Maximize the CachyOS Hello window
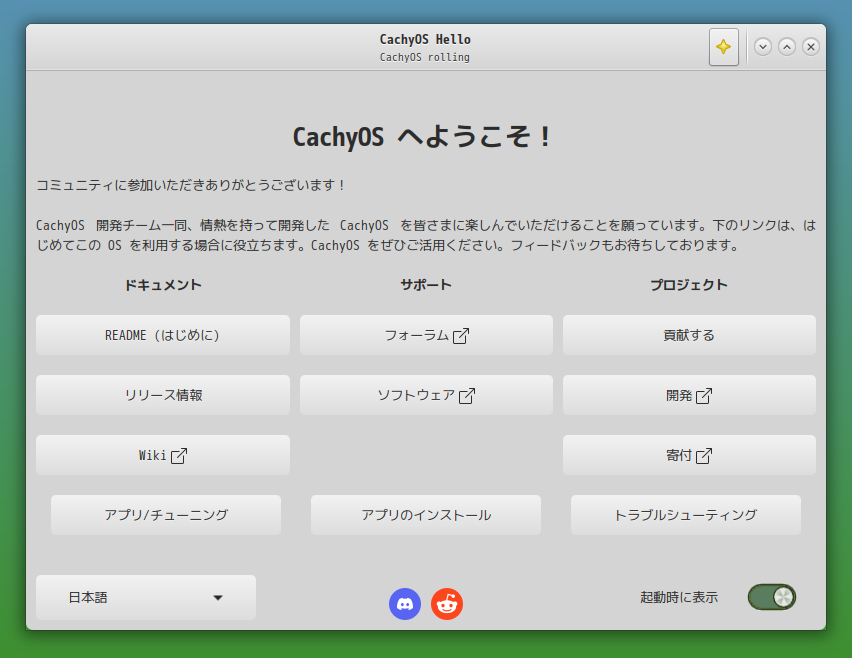This screenshot has width=852, height=658. [x=787, y=47]
